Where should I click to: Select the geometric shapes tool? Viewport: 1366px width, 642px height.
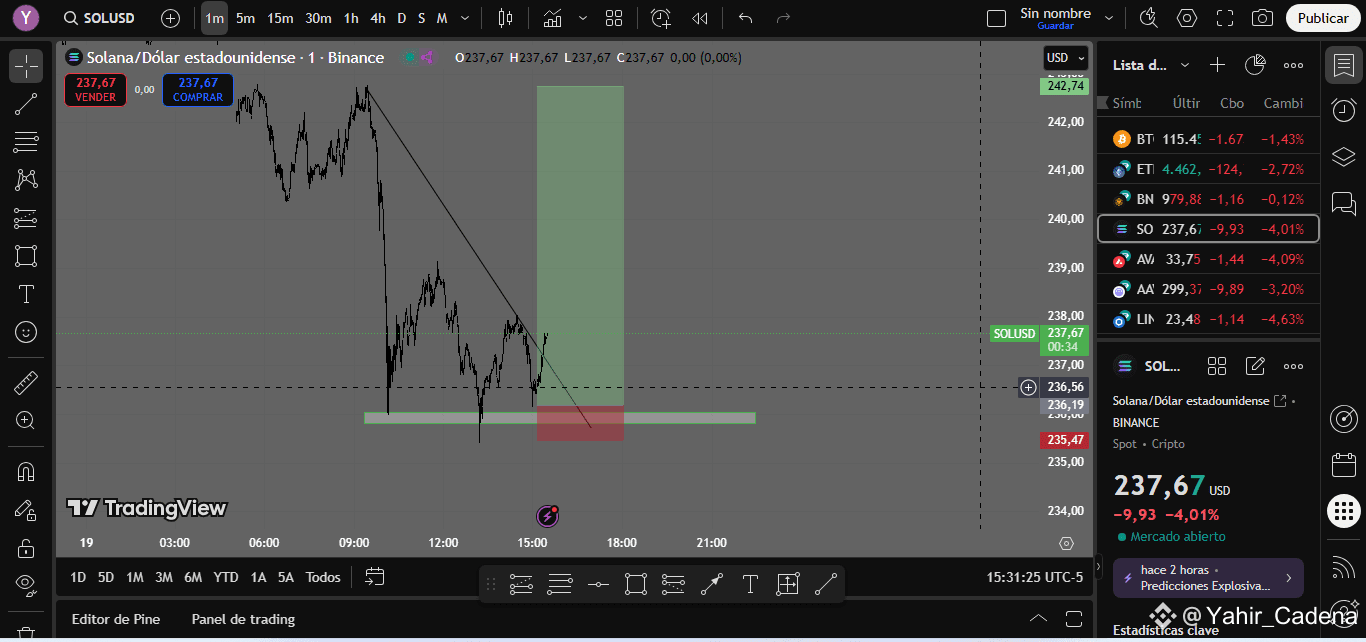coord(26,256)
